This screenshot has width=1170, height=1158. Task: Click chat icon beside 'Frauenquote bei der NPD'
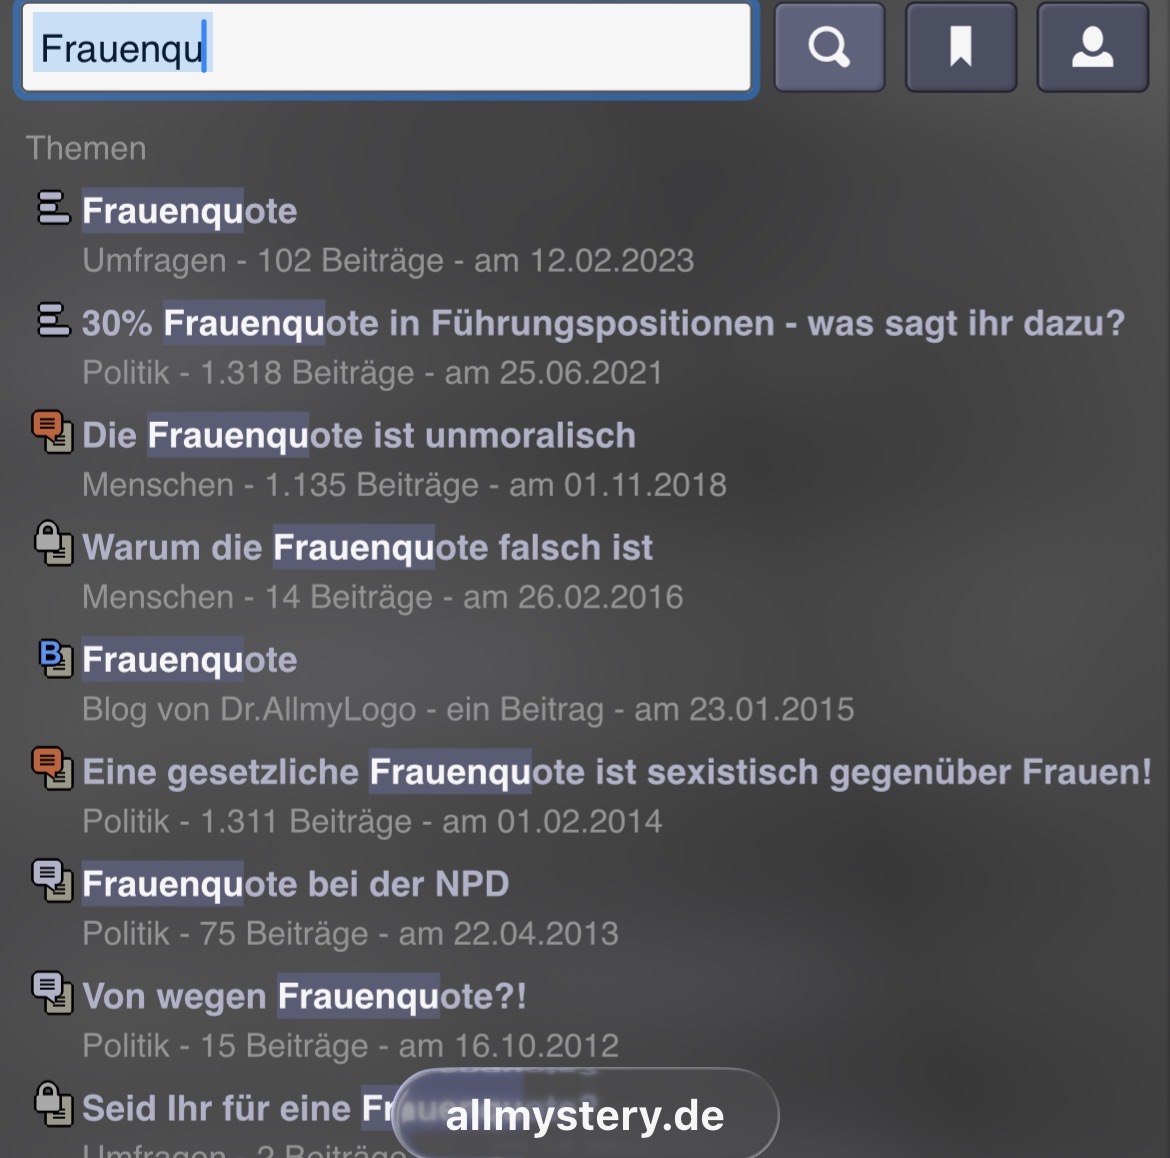tap(52, 880)
